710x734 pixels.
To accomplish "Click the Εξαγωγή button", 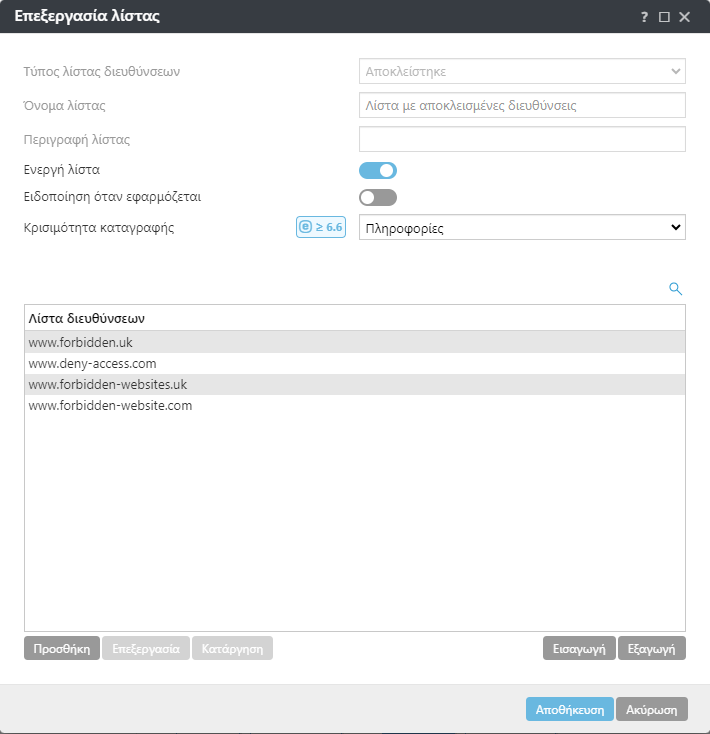I will click(652, 648).
